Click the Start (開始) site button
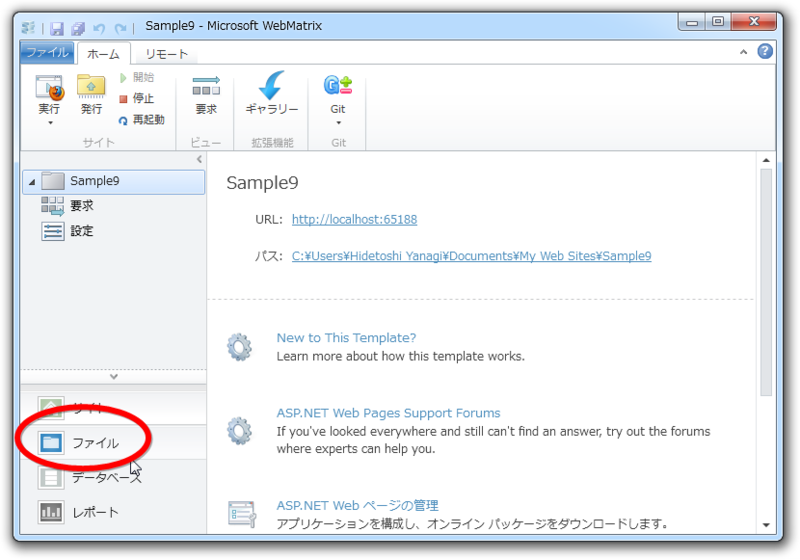This screenshot has height=560, width=800. point(137,78)
